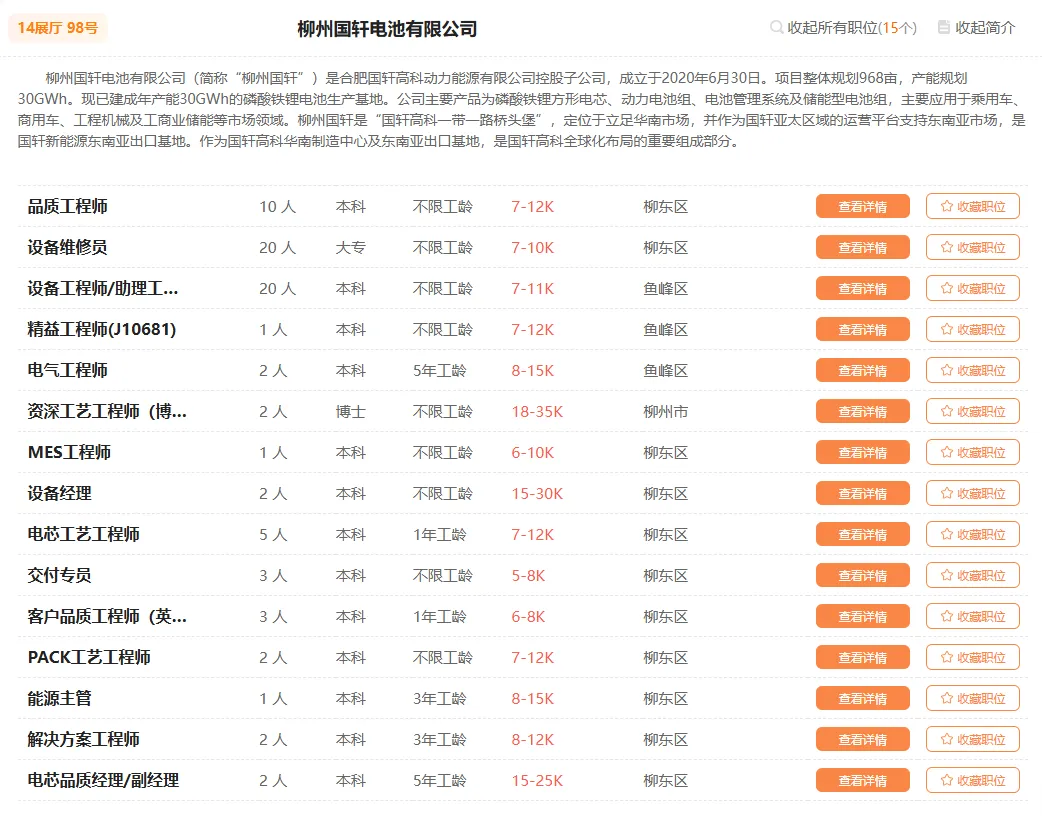Image resolution: width=1042 pixels, height=816 pixels.
Task: Open the 电气工程师 job title
Action: click(x=67, y=370)
